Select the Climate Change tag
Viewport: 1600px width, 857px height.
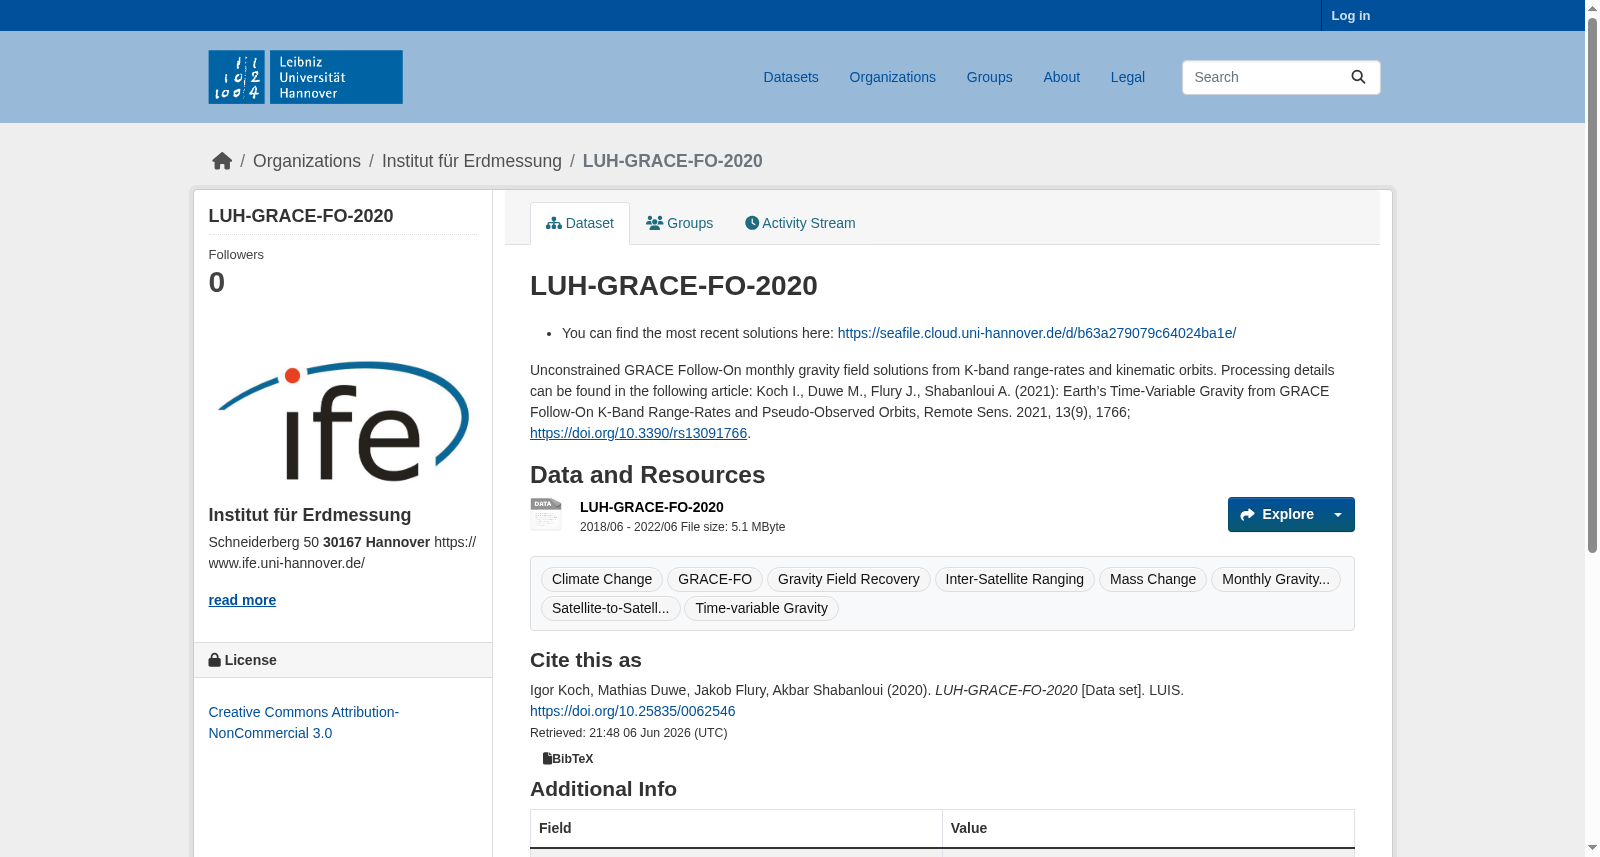click(x=602, y=579)
